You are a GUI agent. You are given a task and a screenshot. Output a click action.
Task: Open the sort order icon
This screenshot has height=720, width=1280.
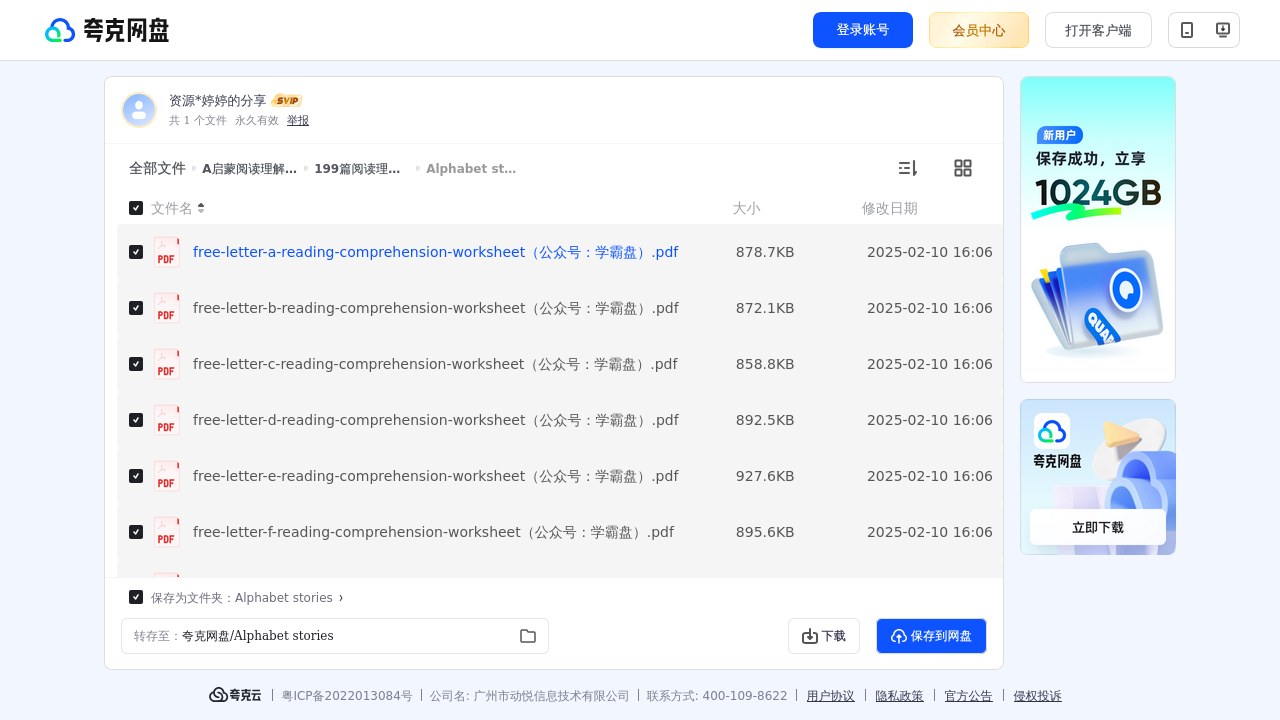[907, 168]
